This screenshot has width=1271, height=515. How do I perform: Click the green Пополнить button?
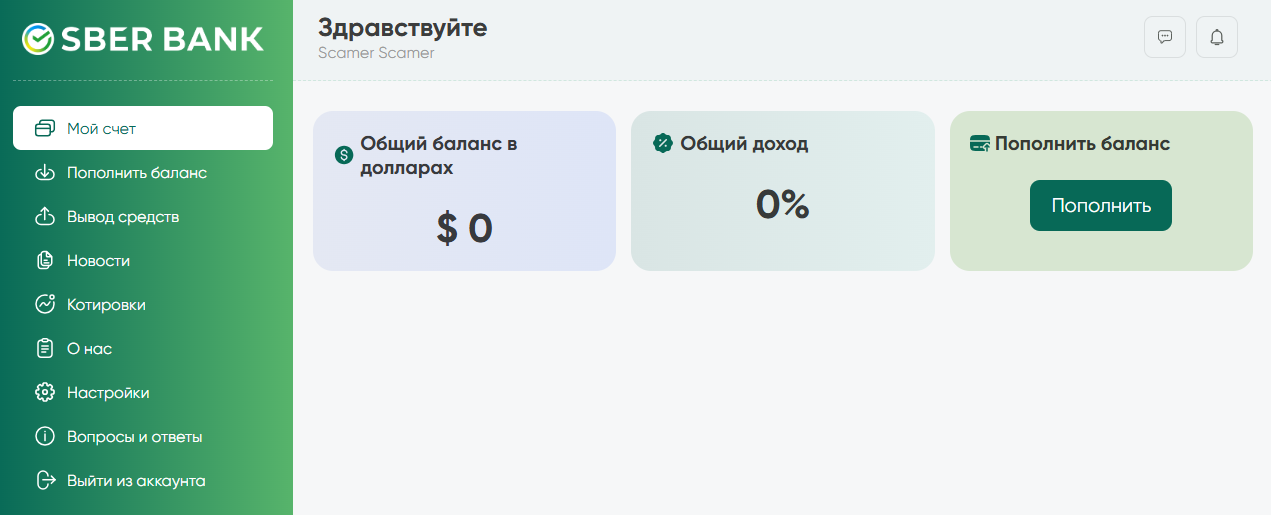(1101, 205)
